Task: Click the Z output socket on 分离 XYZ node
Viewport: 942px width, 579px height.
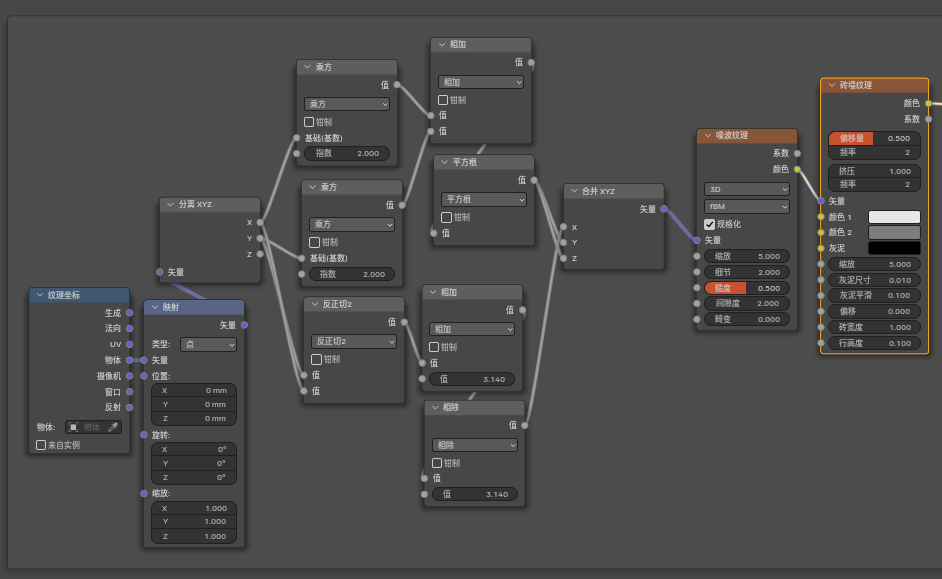Action: pos(260,254)
